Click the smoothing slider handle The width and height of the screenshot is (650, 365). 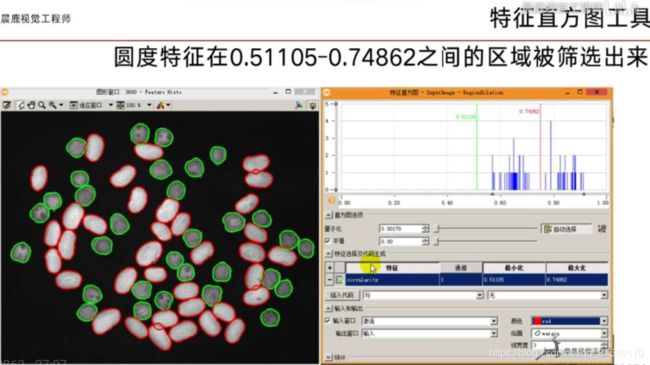[436, 241]
